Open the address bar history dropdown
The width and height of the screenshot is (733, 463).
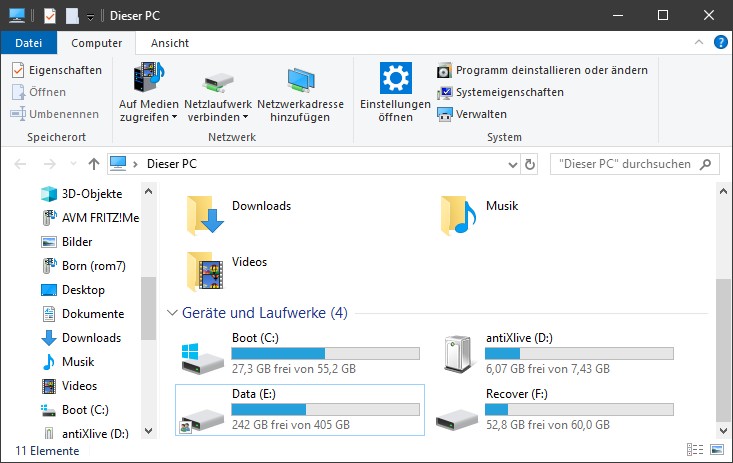513,165
